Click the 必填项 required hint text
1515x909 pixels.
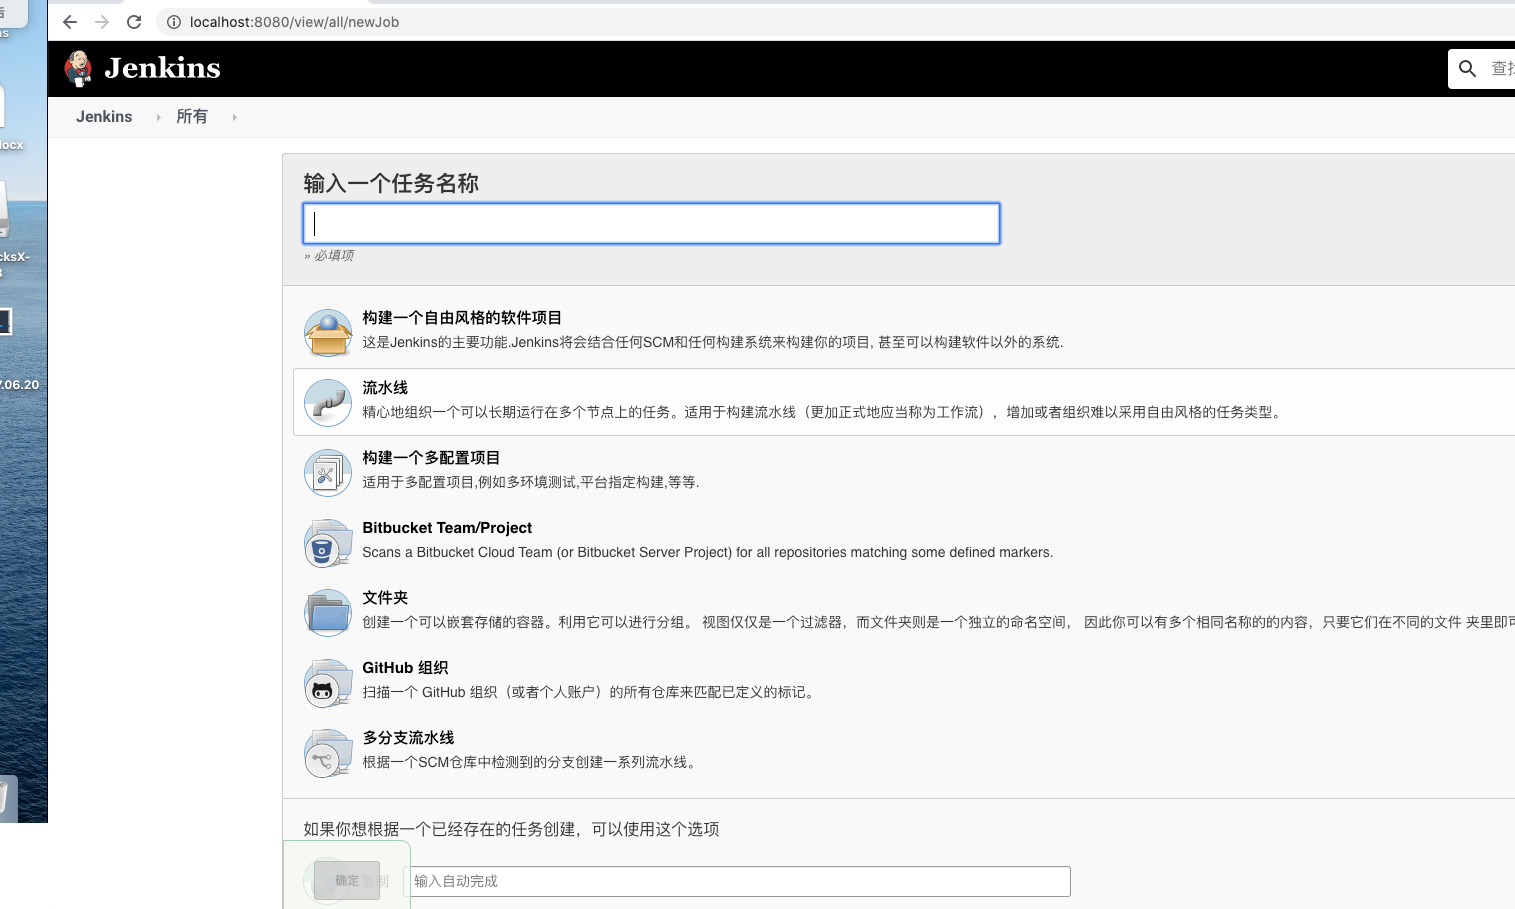[x=329, y=255]
